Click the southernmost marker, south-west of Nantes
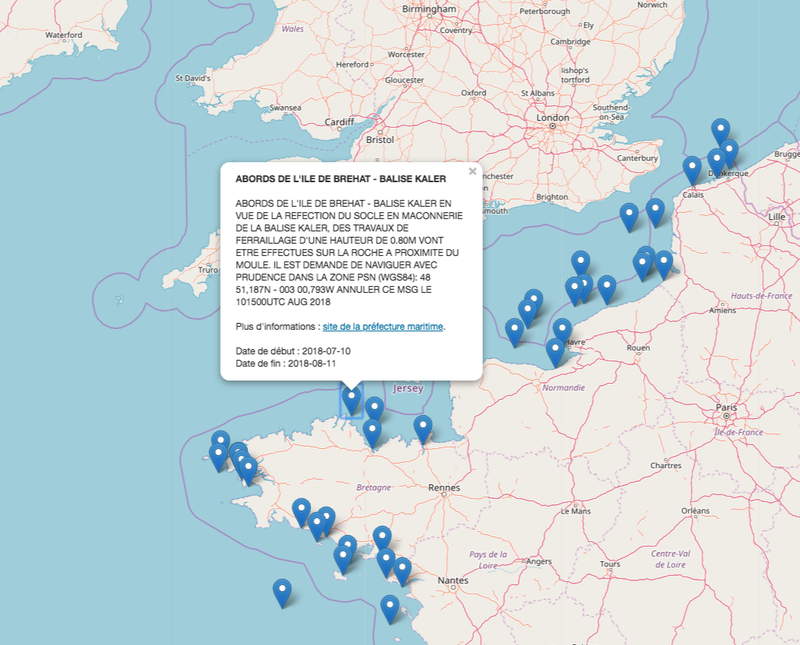 390,609
